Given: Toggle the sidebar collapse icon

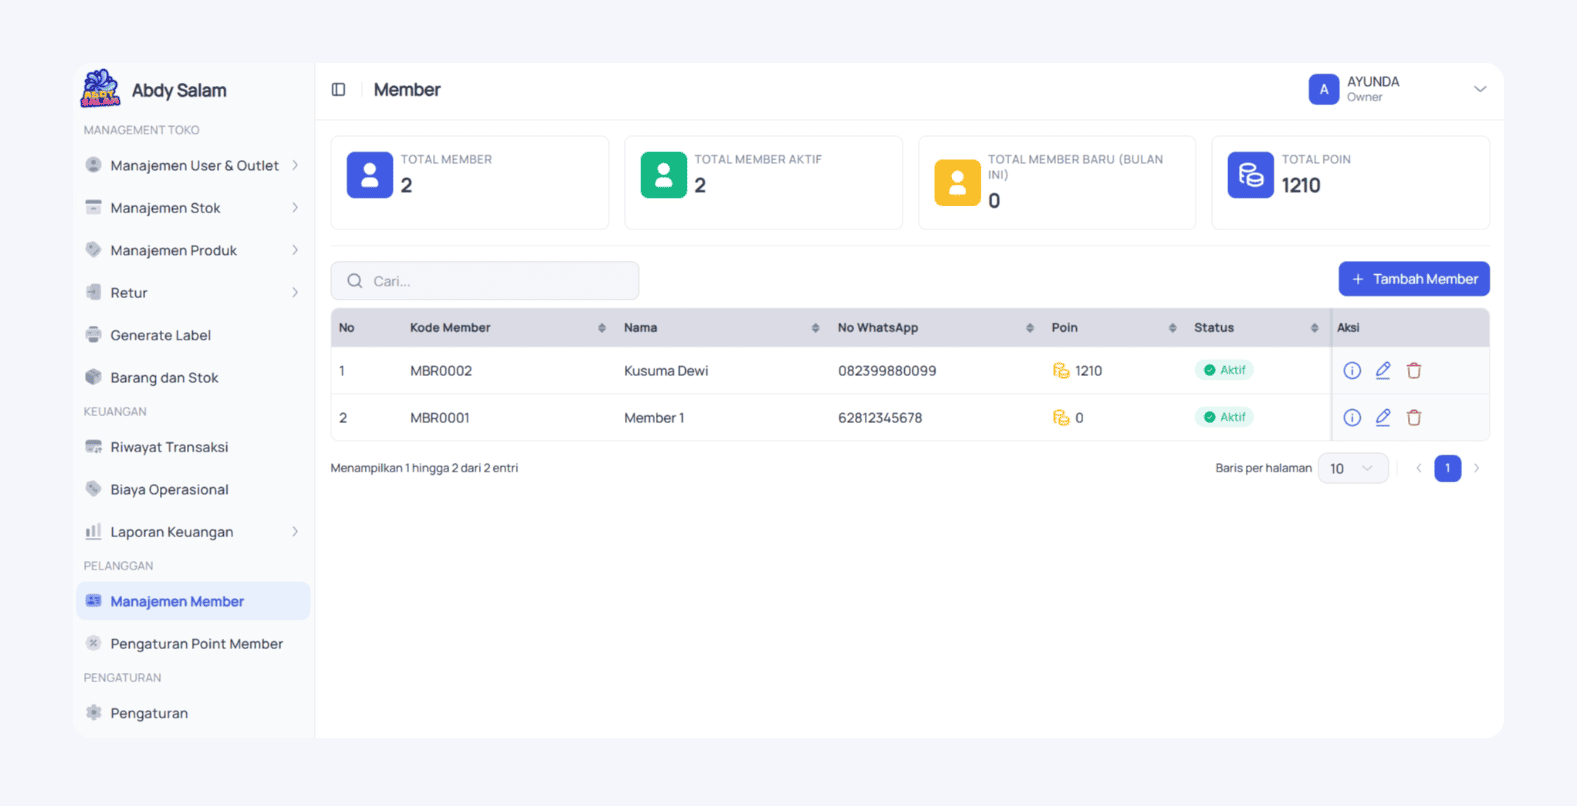Looking at the screenshot, I should click(x=338, y=90).
